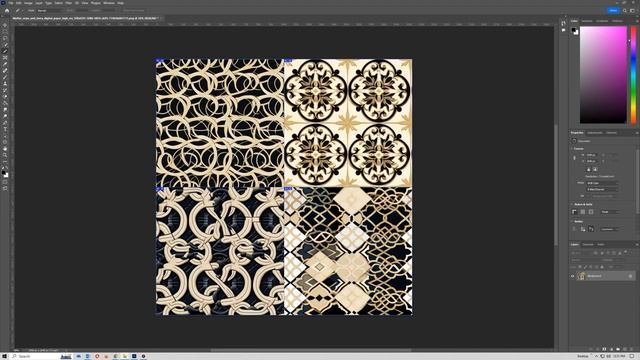Click the Windows Start button

[x=4, y=356]
